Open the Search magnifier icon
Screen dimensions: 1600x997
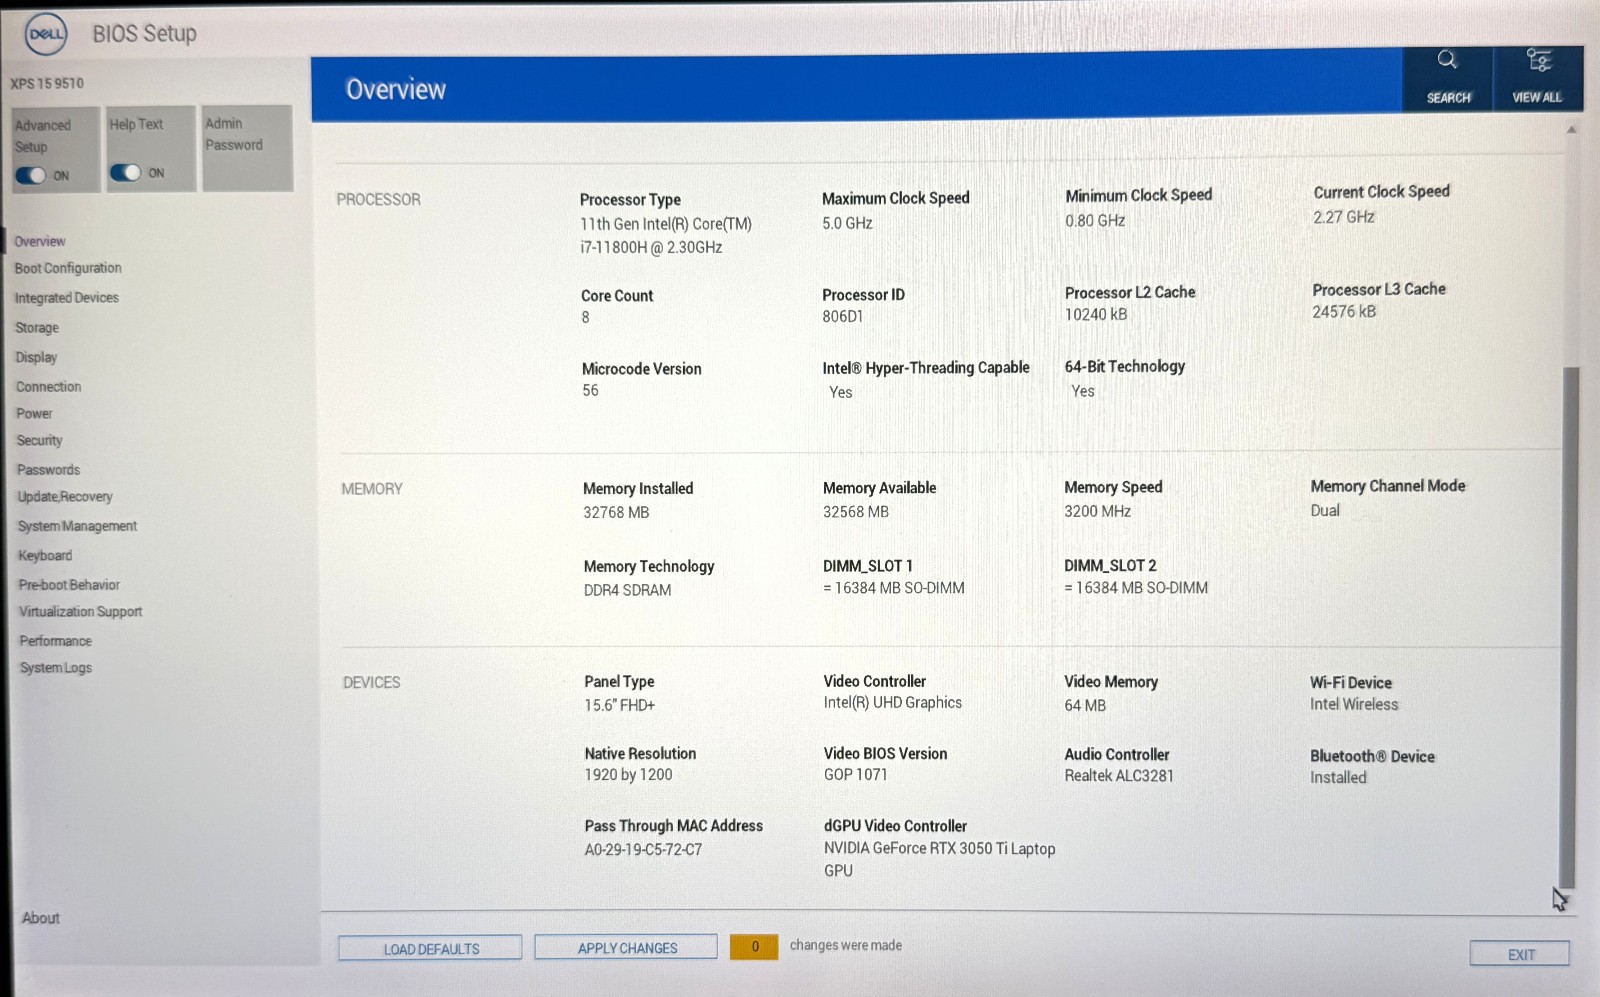tap(1447, 60)
